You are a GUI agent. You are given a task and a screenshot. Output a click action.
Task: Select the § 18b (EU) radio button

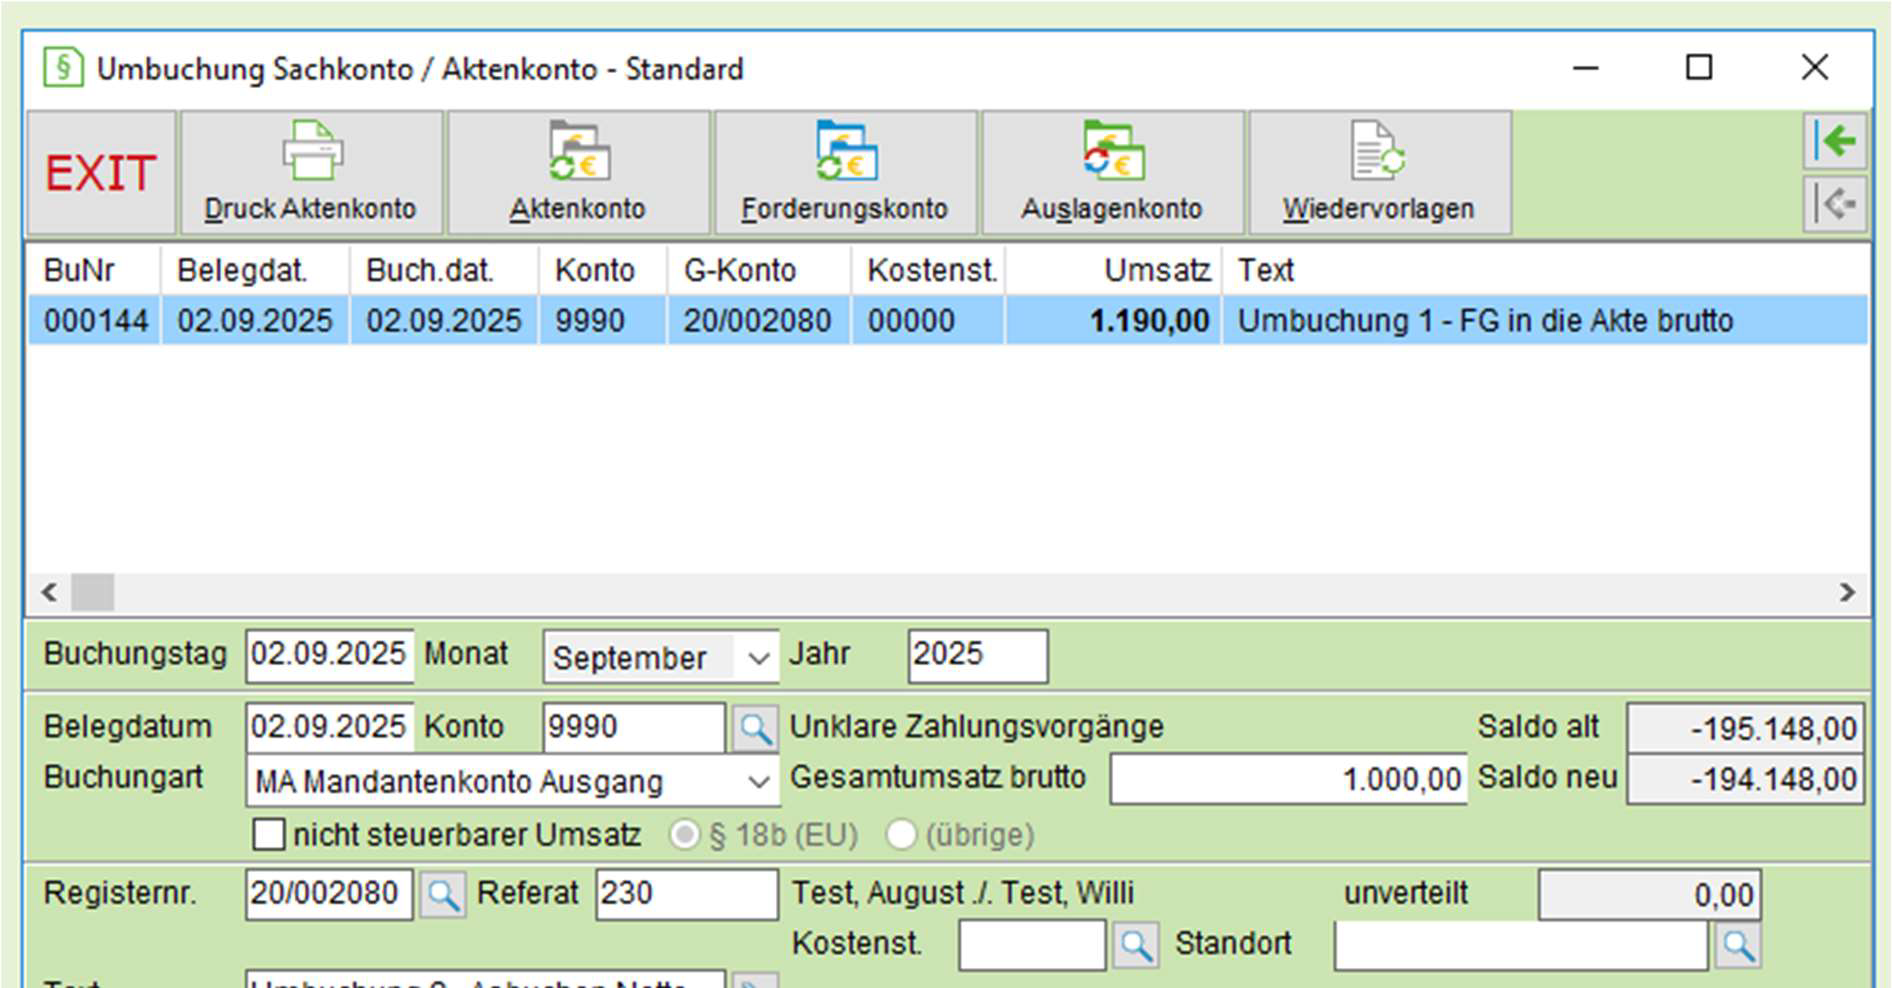click(684, 834)
